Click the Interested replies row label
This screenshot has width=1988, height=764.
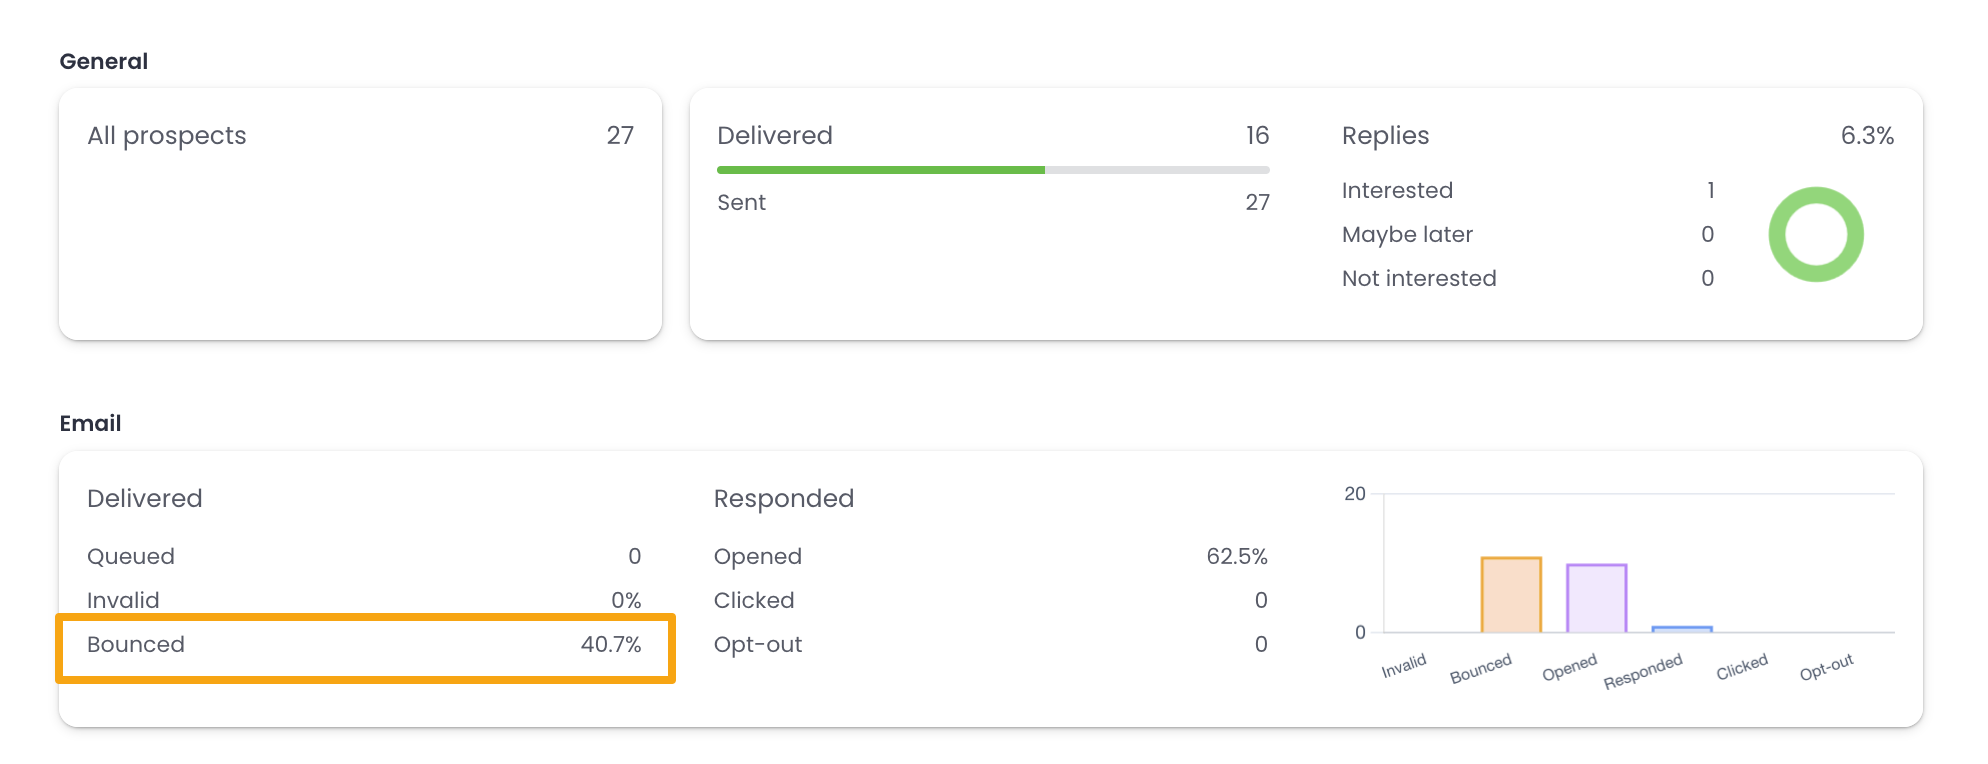1397,190
